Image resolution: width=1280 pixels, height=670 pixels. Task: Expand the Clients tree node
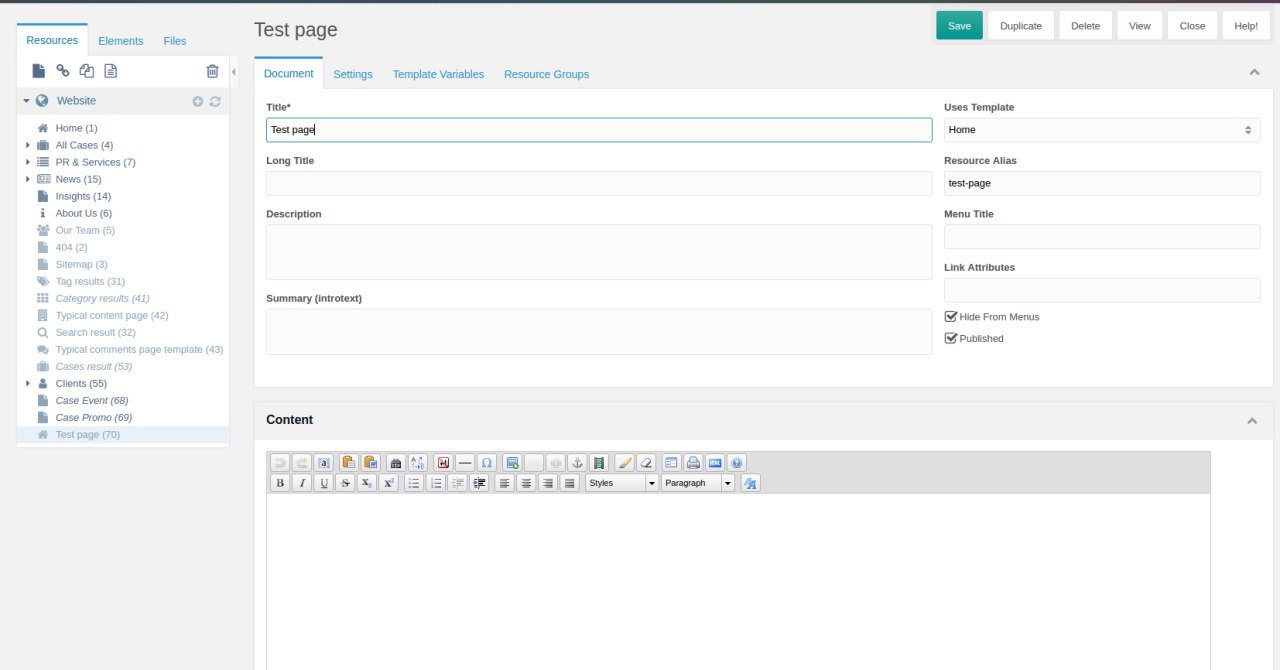[28, 383]
